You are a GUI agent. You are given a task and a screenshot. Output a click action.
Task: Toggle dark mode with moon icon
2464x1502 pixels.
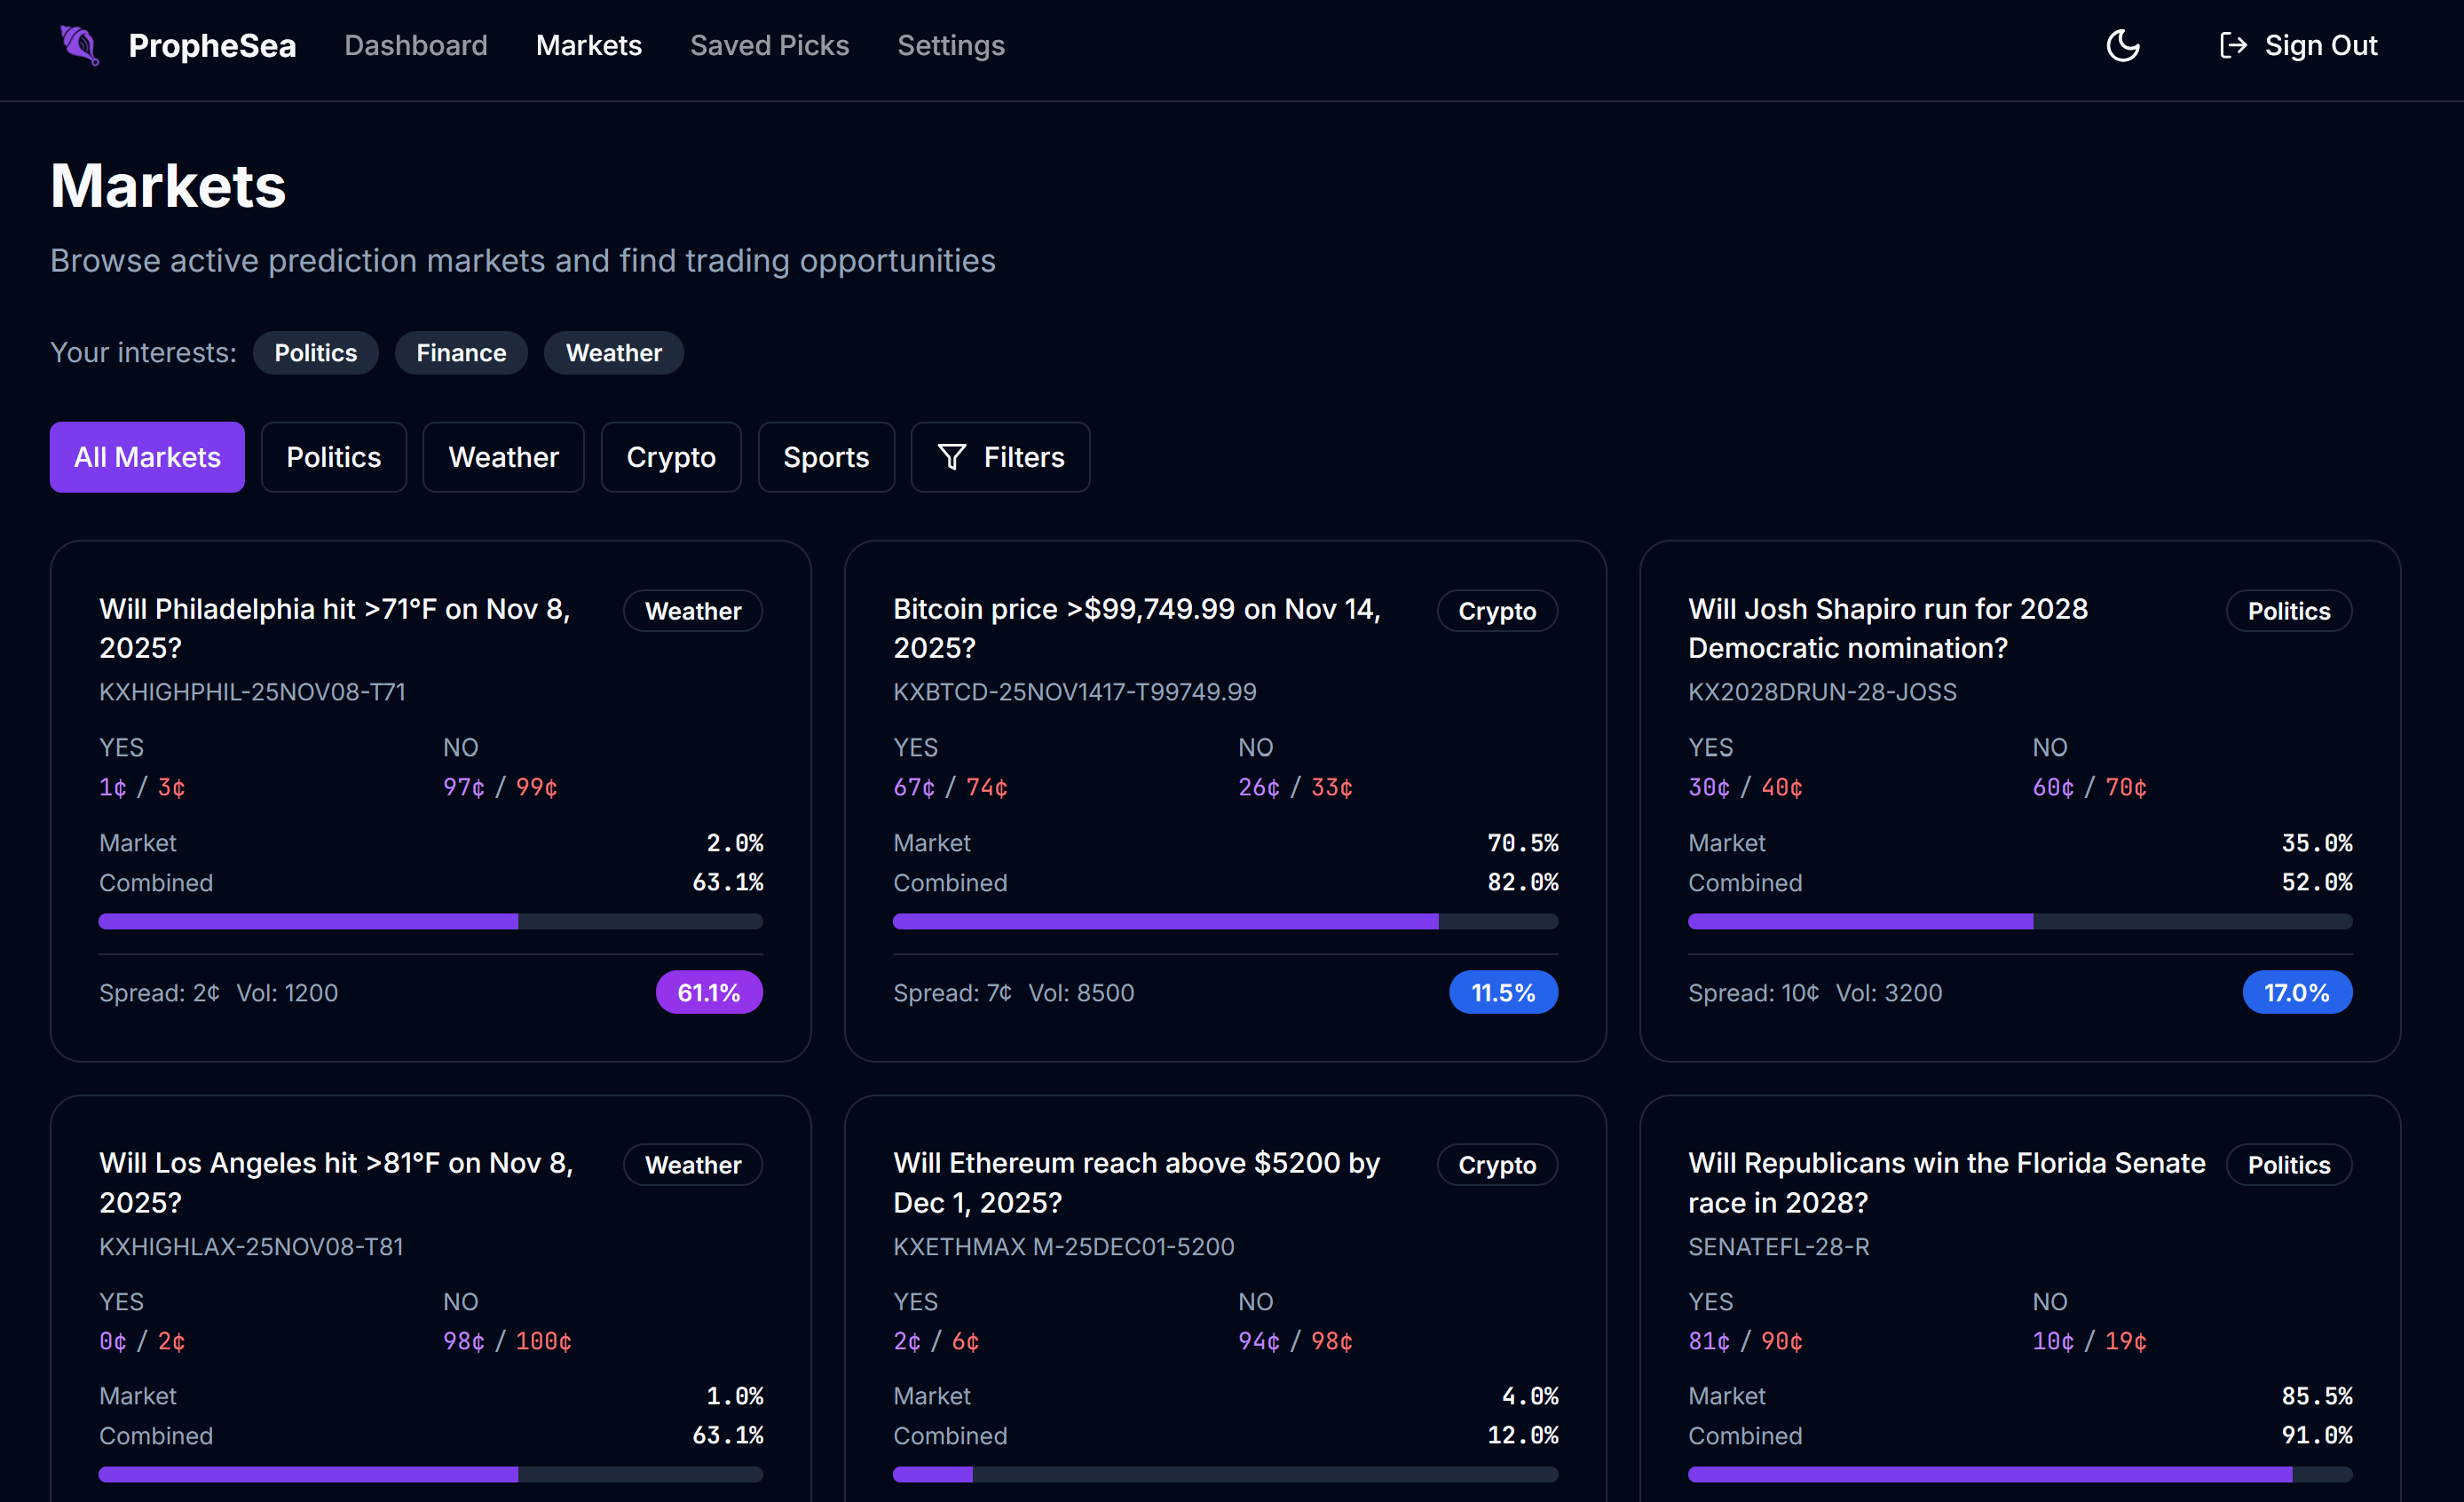pyautogui.click(x=2122, y=45)
